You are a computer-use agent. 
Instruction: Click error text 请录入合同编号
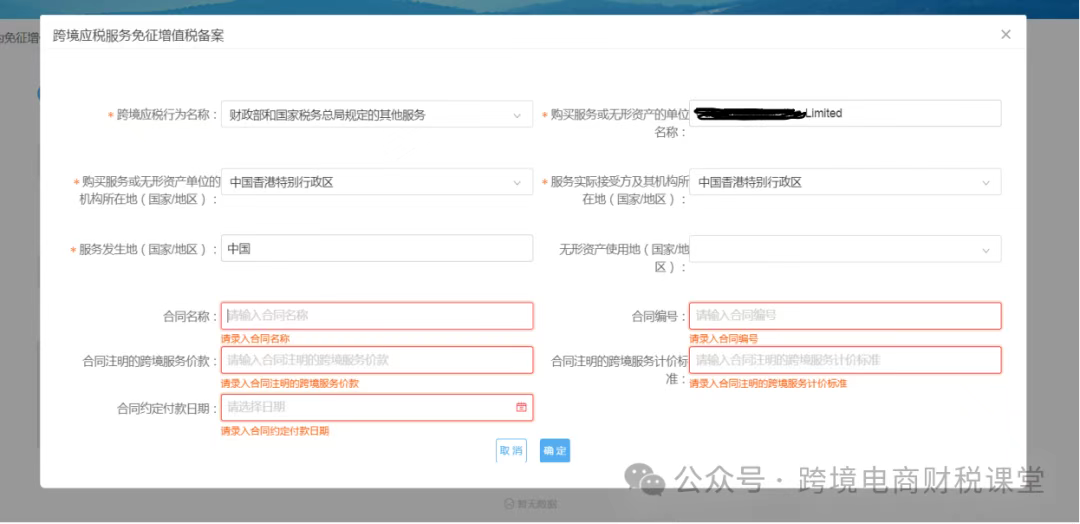point(723,339)
